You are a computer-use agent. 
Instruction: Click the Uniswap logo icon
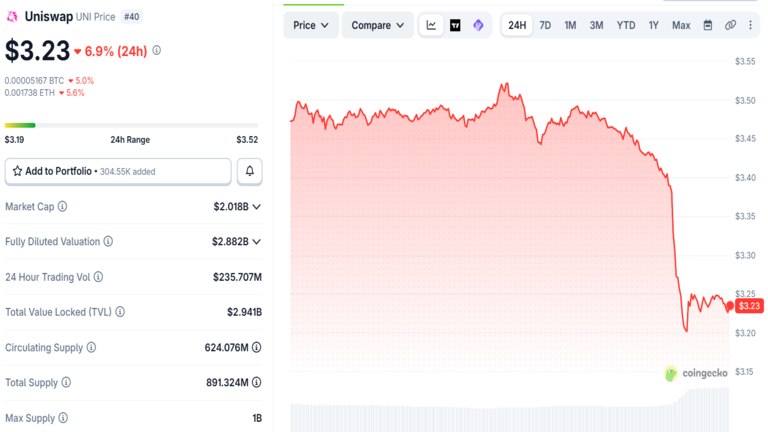coord(12,17)
